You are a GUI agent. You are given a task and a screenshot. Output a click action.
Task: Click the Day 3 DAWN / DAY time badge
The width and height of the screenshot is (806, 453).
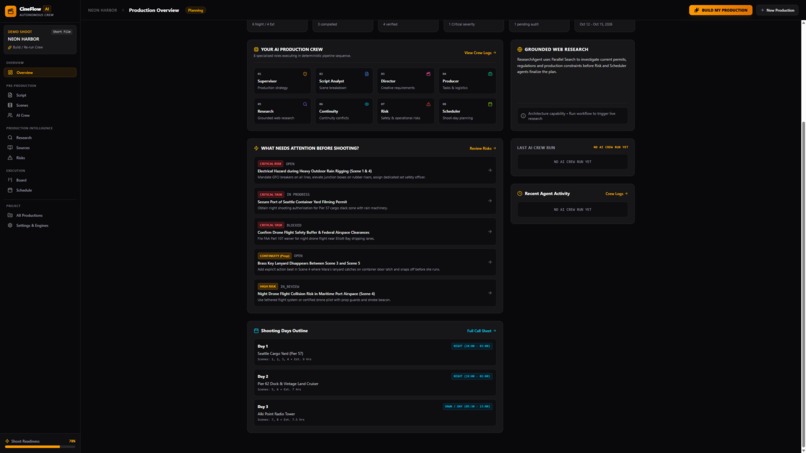point(467,406)
